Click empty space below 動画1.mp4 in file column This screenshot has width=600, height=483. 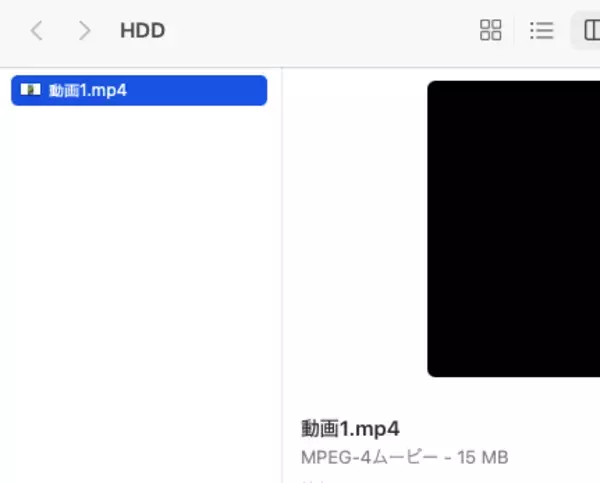(139, 291)
